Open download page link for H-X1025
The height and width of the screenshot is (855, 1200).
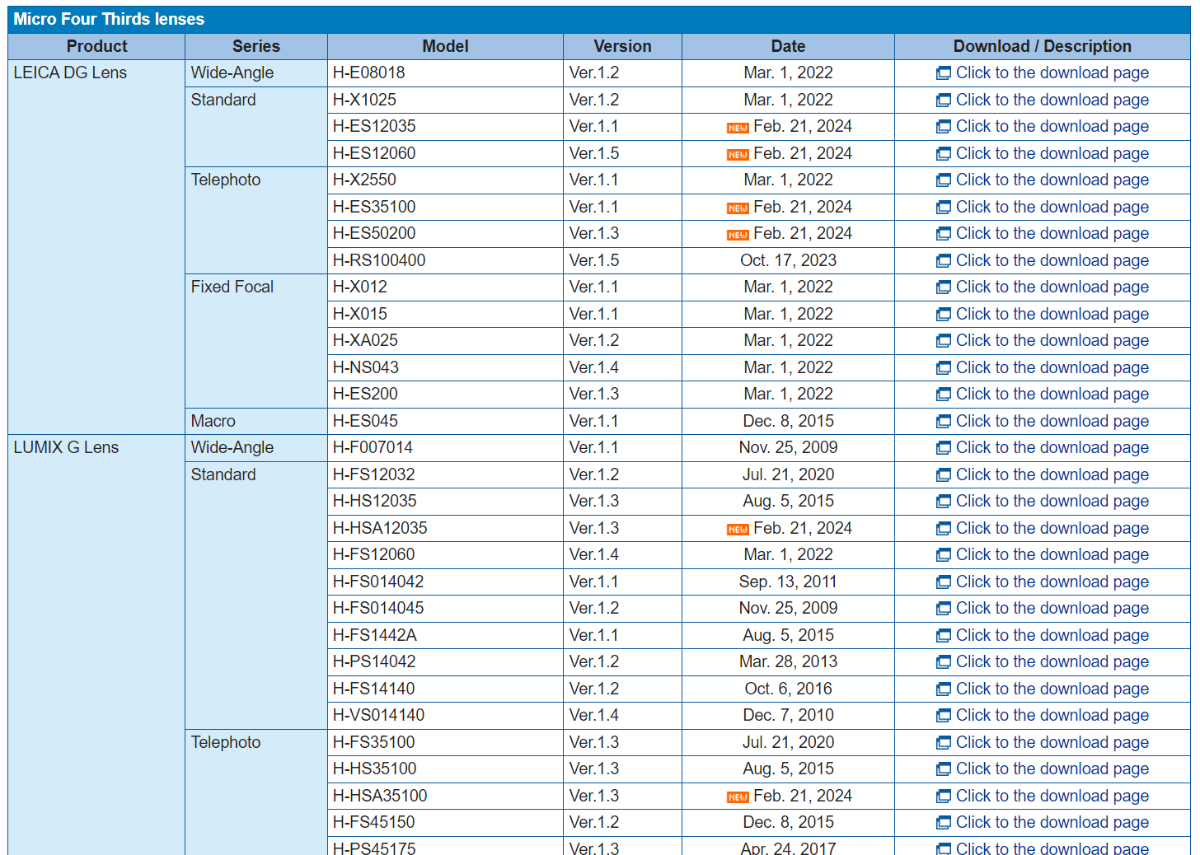(1052, 100)
